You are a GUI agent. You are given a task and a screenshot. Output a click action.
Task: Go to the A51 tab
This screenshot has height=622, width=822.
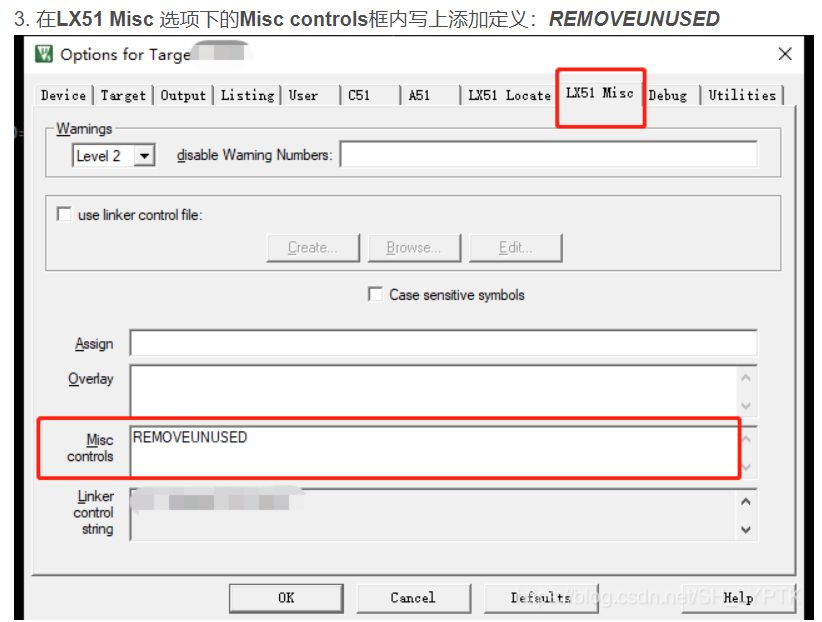431,95
